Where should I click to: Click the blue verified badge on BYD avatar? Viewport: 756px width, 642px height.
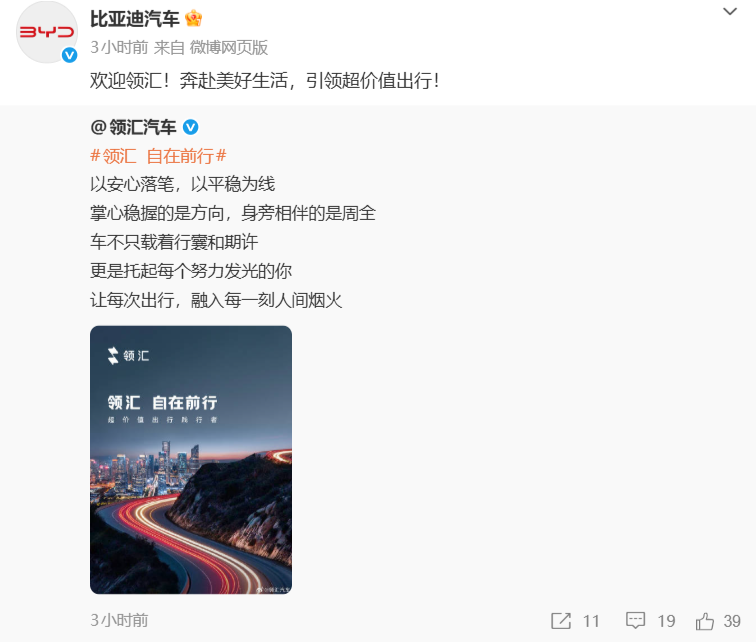[x=69, y=55]
